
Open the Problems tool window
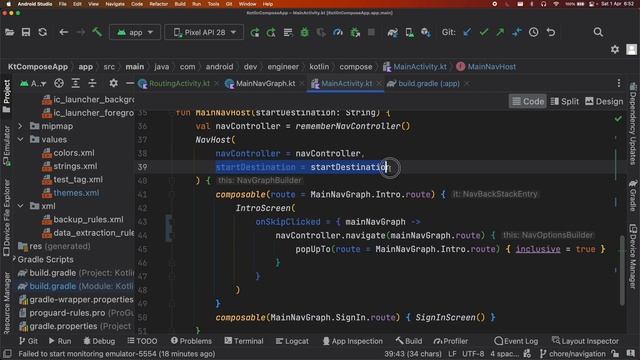point(191,341)
